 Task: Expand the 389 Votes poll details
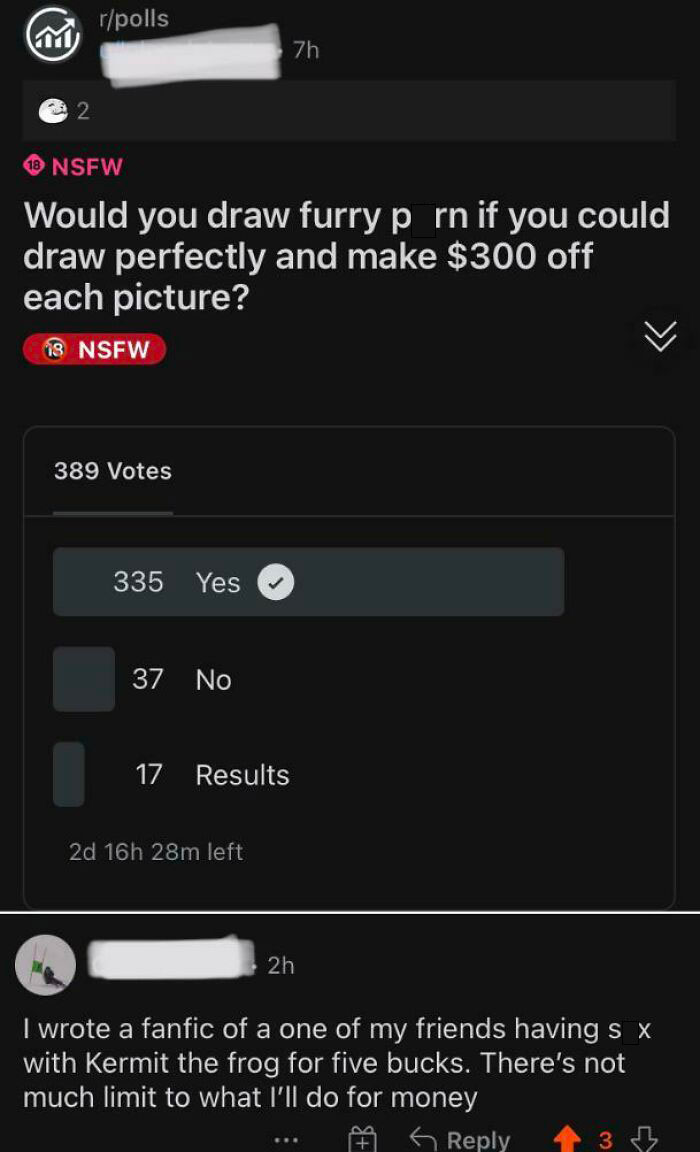pyautogui.click(x=113, y=472)
